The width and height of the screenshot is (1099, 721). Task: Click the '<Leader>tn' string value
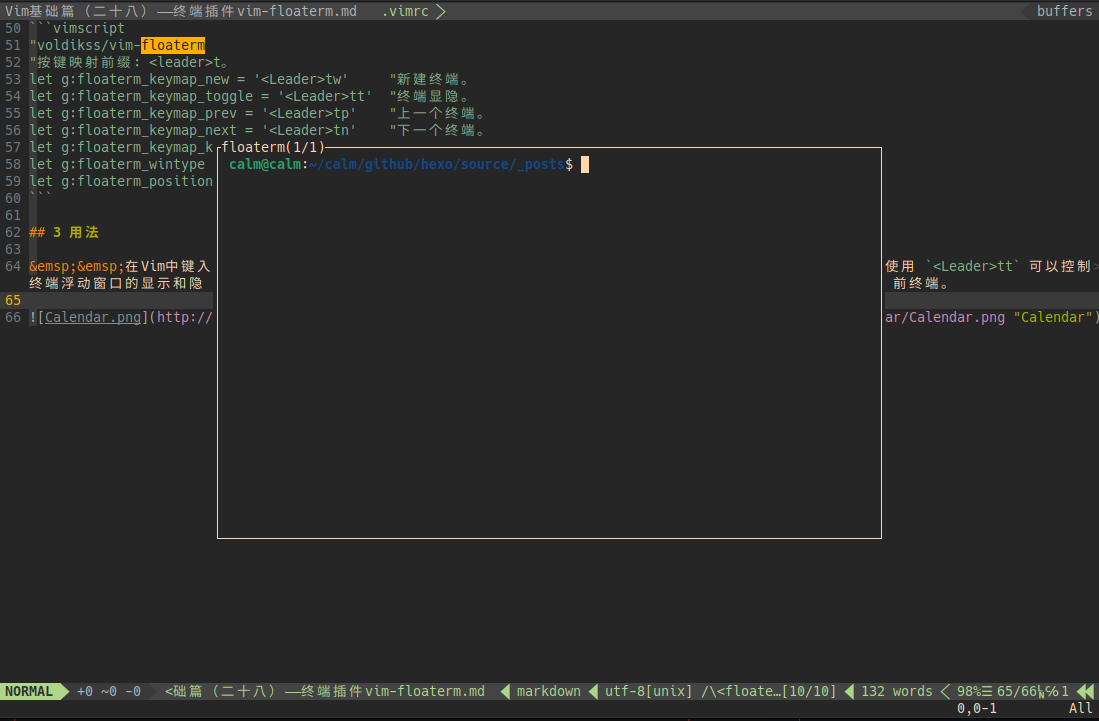tap(309, 130)
